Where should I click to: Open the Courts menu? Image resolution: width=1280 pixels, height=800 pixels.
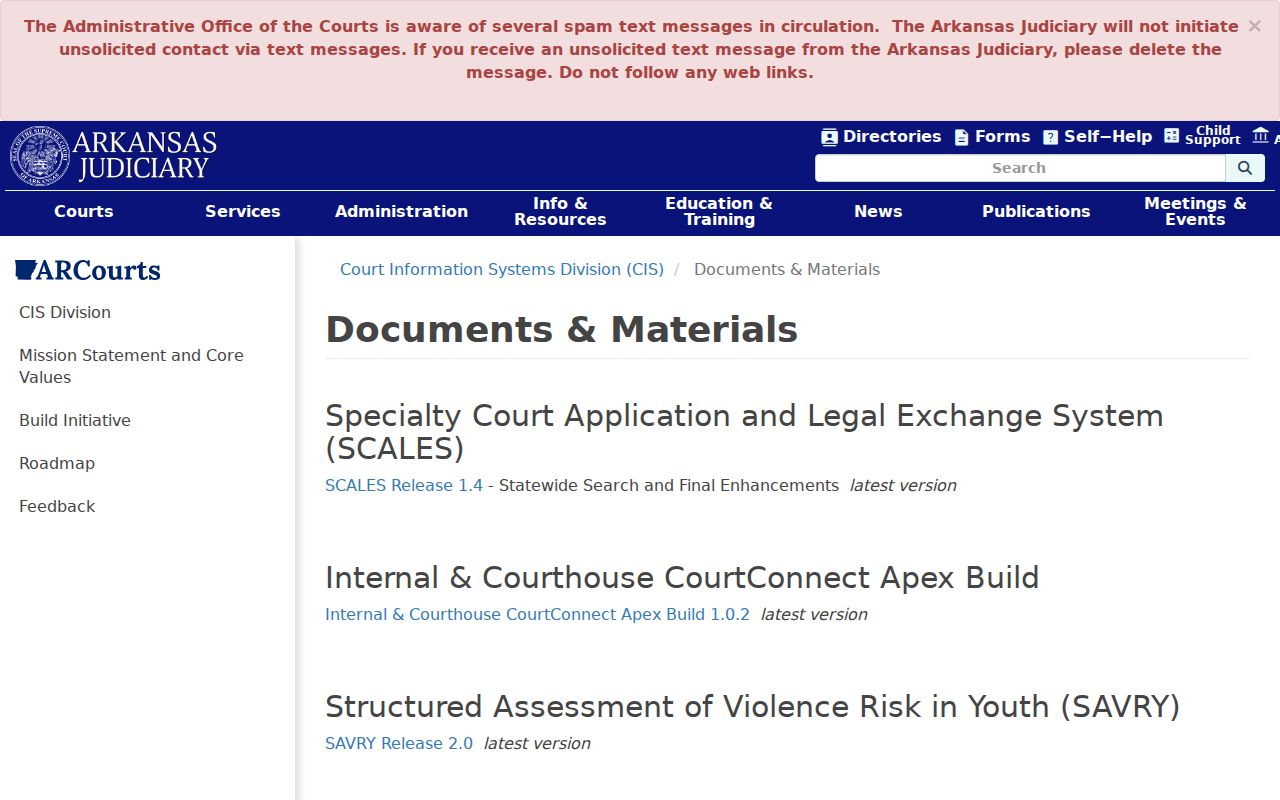pyautogui.click(x=84, y=211)
